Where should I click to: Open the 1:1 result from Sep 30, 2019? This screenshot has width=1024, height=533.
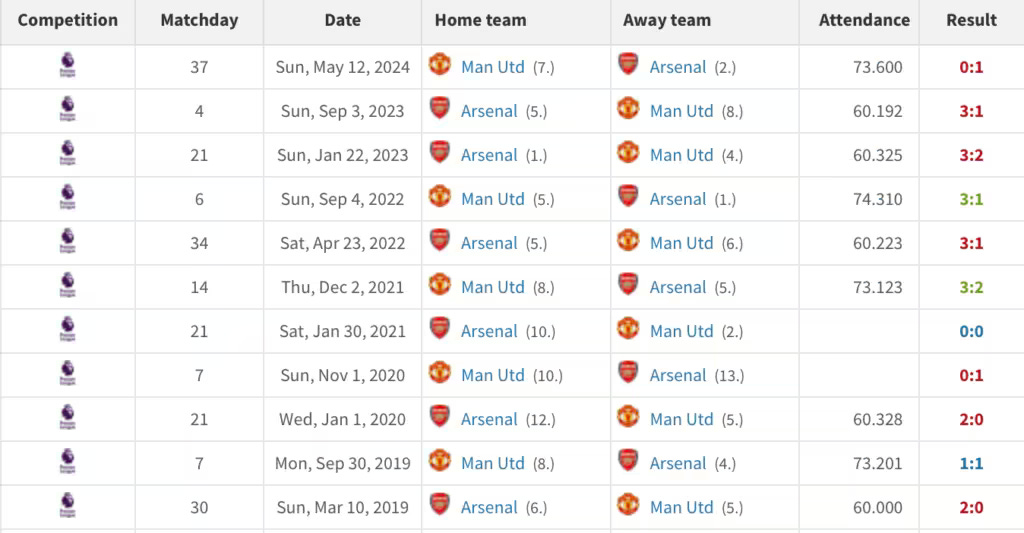click(x=971, y=464)
